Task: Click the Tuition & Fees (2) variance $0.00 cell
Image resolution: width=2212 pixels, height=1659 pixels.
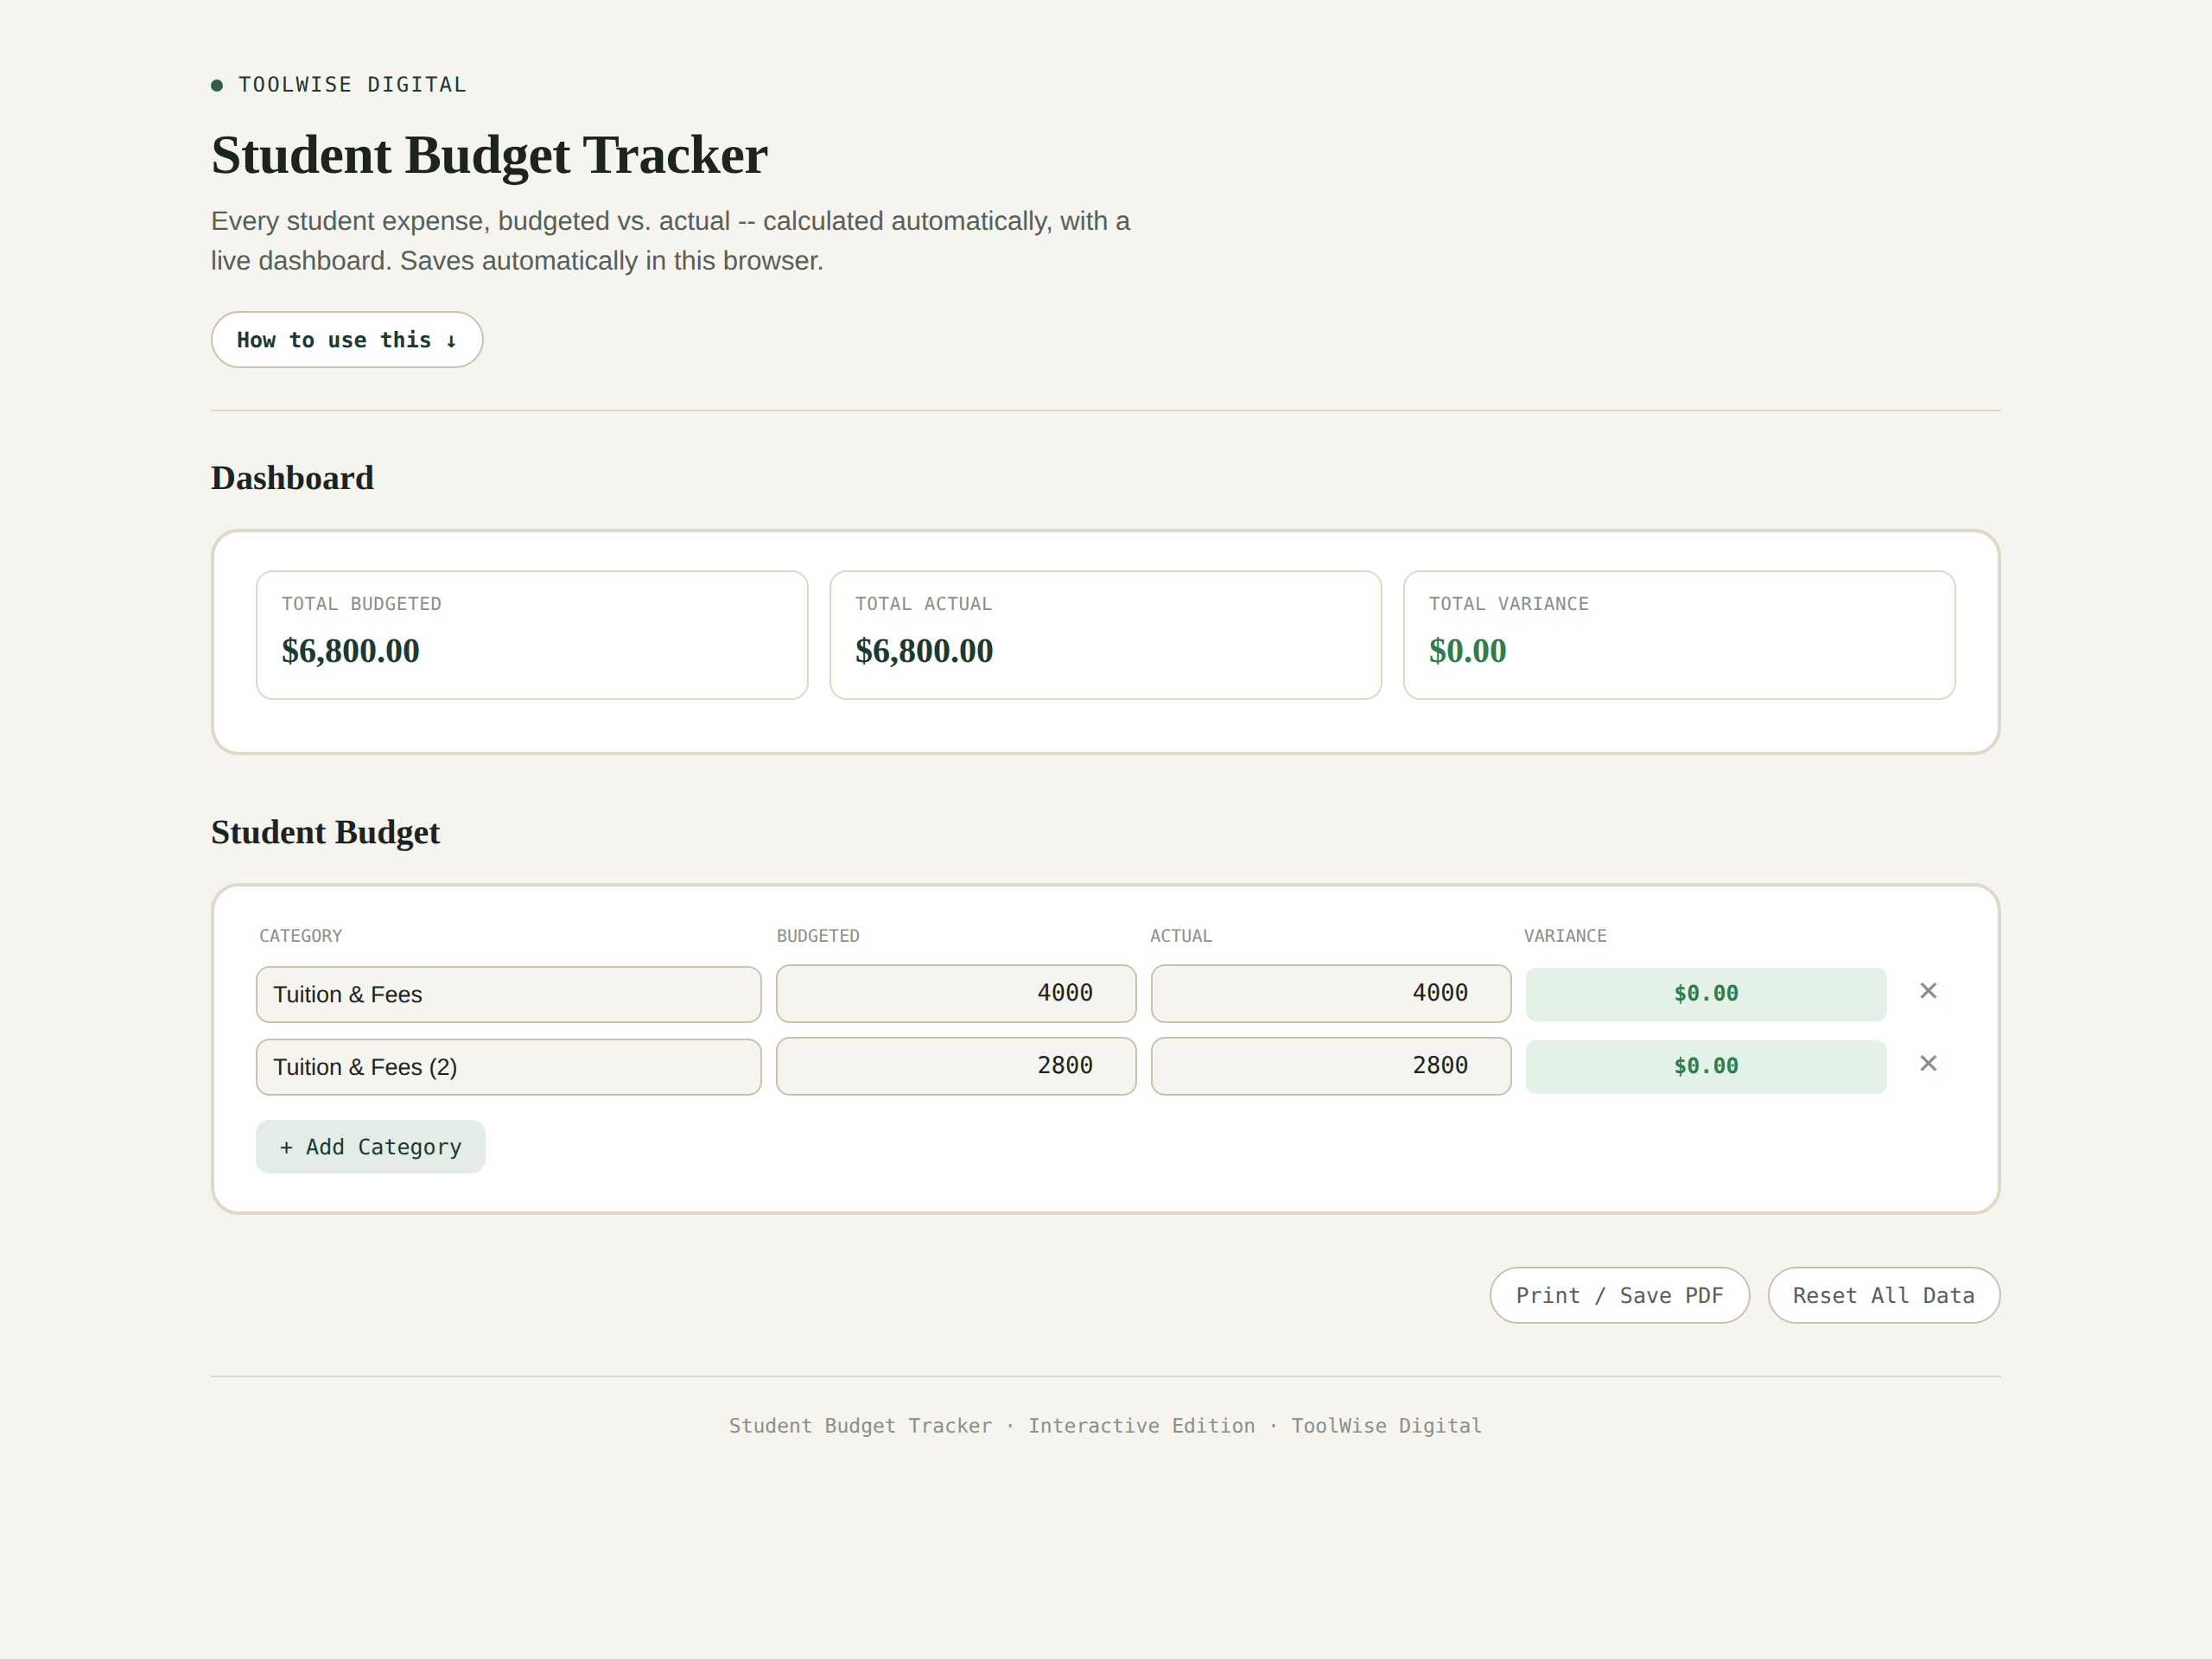Action: click(1706, 1067)
